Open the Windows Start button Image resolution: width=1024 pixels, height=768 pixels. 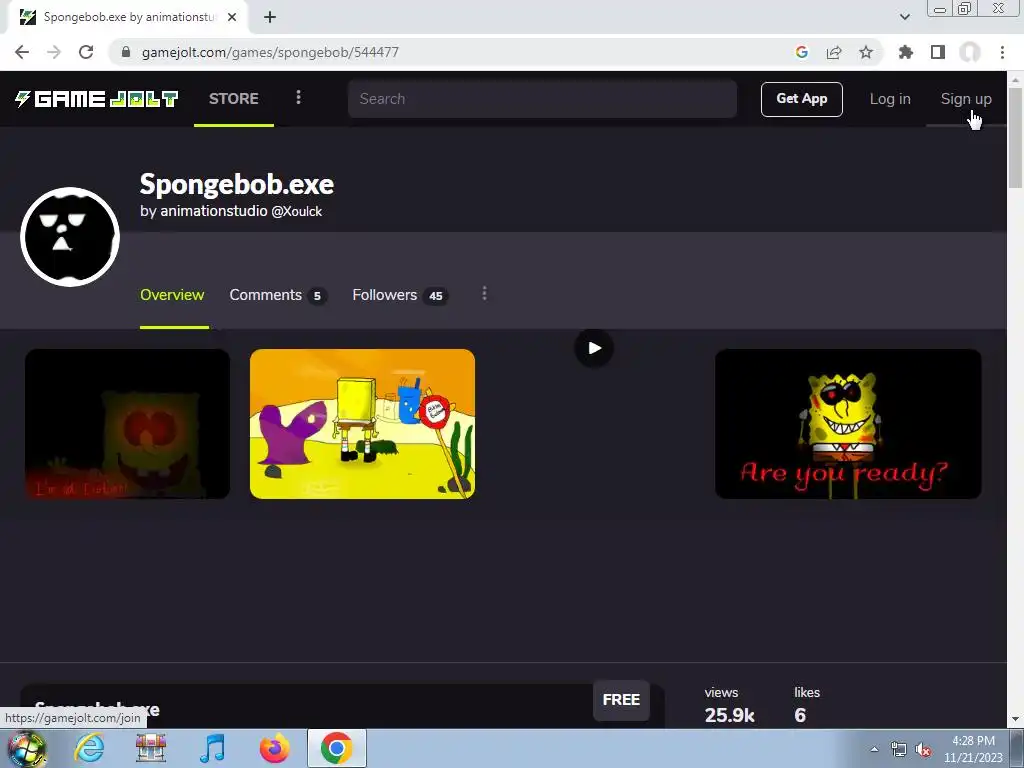point(27,748)
